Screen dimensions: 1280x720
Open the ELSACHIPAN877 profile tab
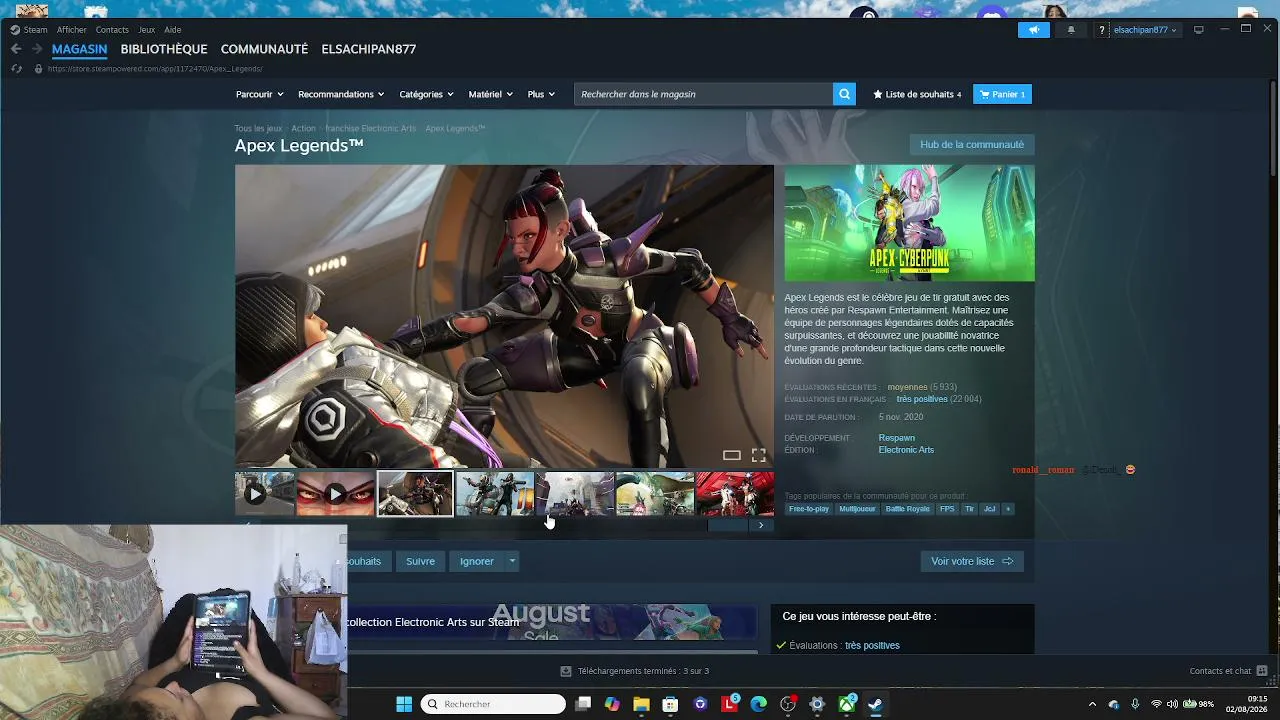(x=369, y=49)
